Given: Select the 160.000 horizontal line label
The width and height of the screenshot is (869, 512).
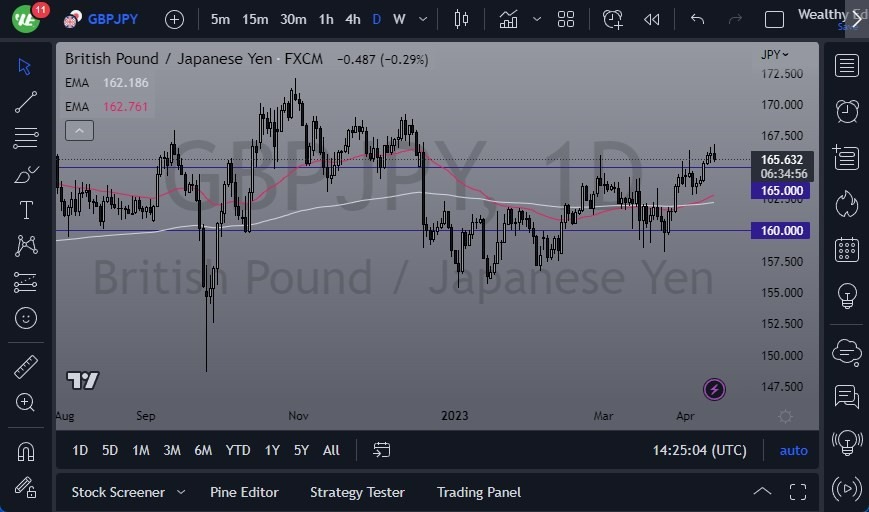Looking at the screenshot, I should (x=780, y=231).
